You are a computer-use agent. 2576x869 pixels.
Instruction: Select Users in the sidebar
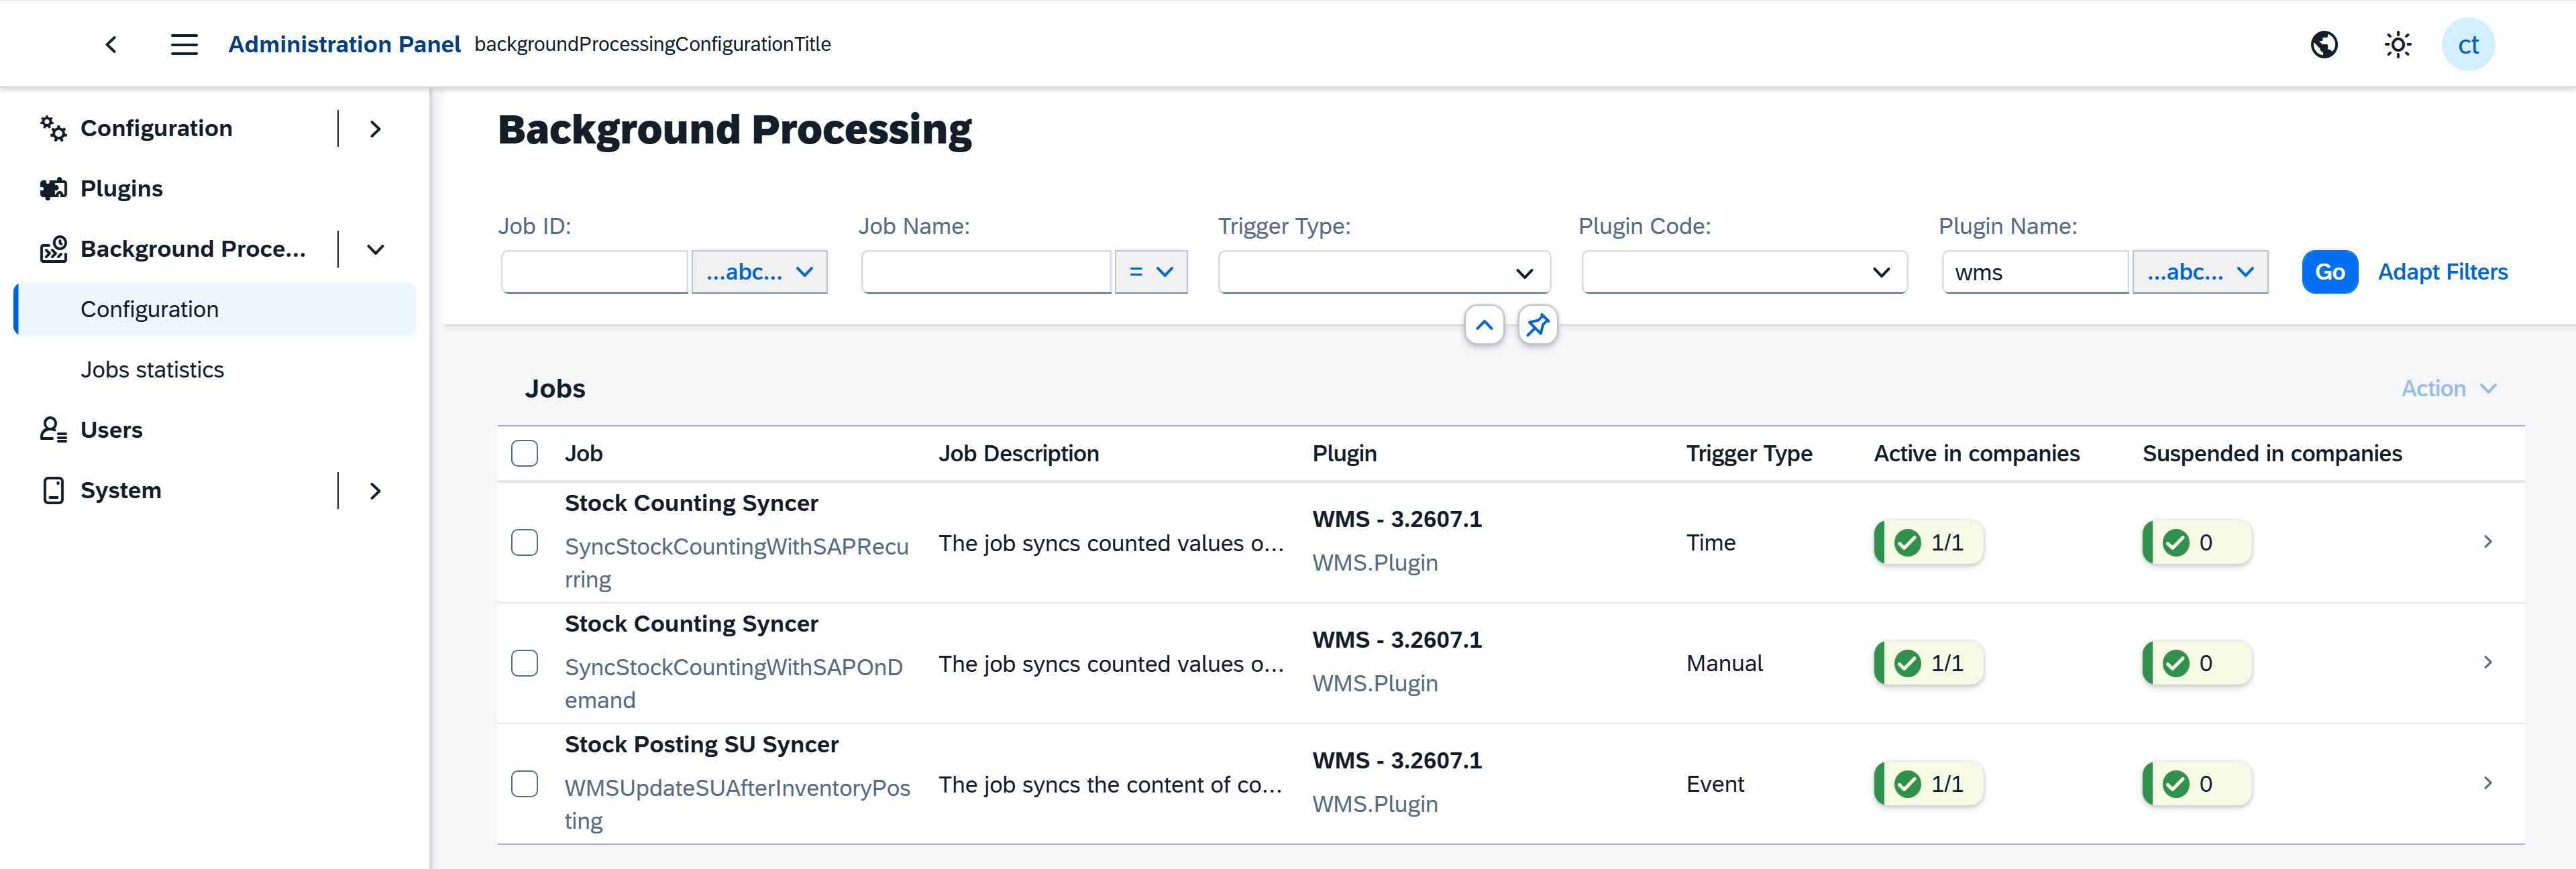pyautogui.click(x=111, y=430)
